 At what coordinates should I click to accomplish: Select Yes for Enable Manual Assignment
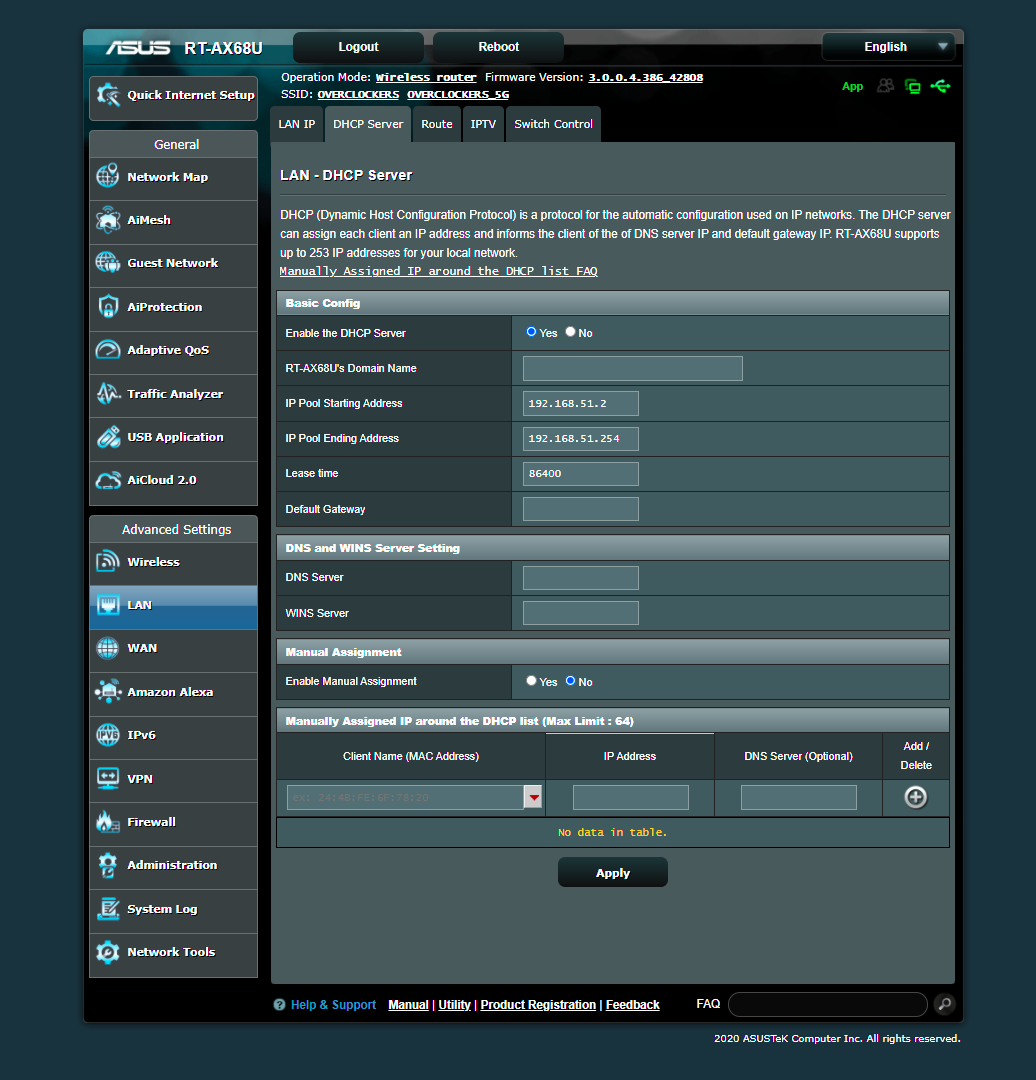(531, 681)
